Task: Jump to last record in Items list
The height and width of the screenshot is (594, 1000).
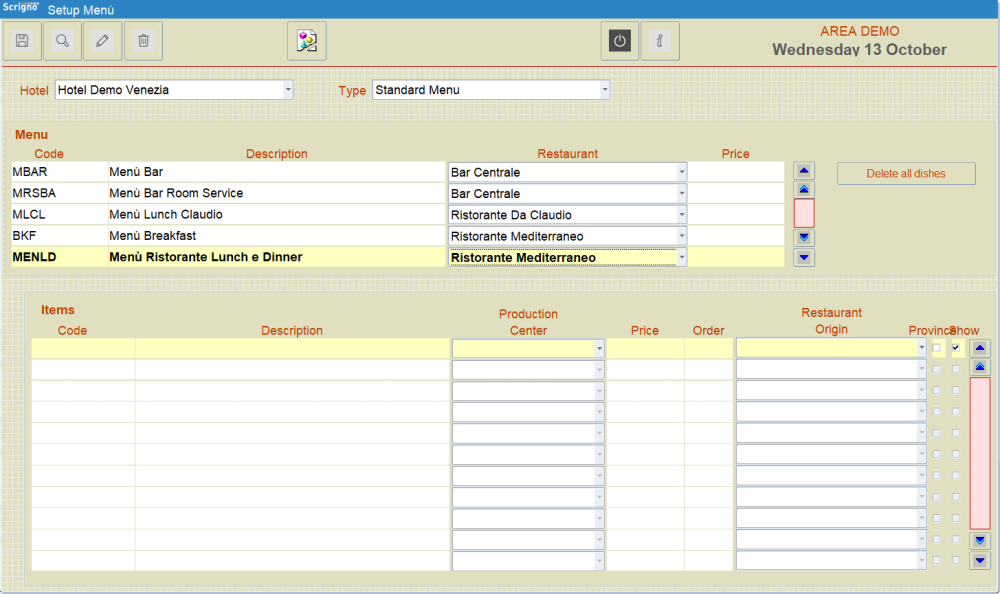Action: 980,561
